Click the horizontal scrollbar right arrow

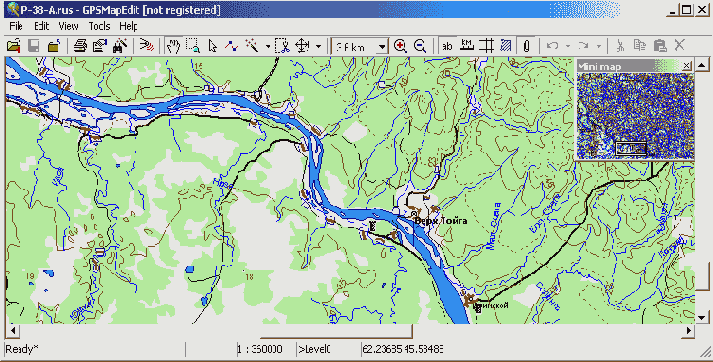click(689, 331)
